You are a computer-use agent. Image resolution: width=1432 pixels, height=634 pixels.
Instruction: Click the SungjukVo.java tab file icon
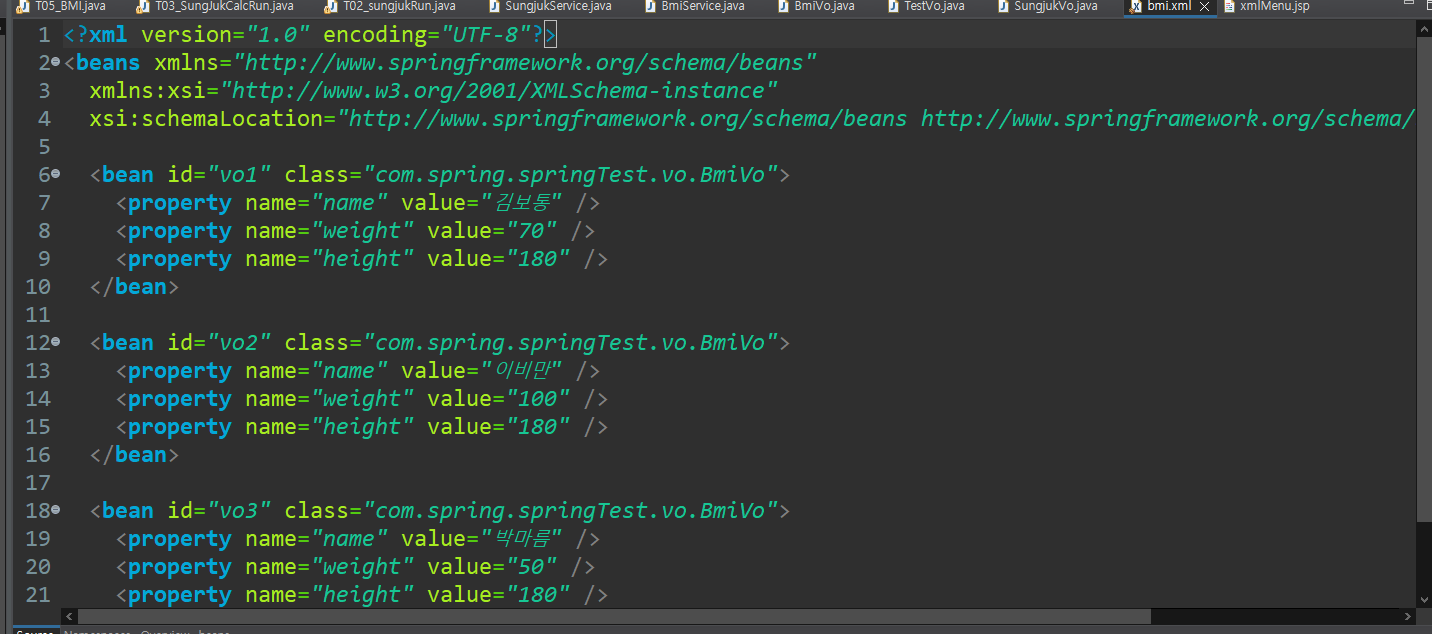(x=1003, y=6)
